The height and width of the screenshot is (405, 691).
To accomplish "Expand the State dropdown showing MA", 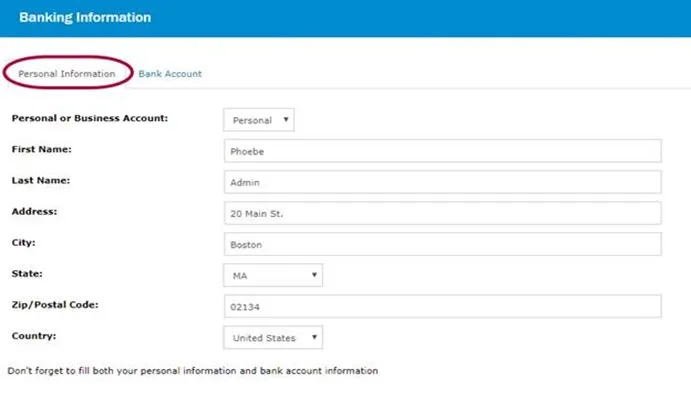I will point(273,275).
